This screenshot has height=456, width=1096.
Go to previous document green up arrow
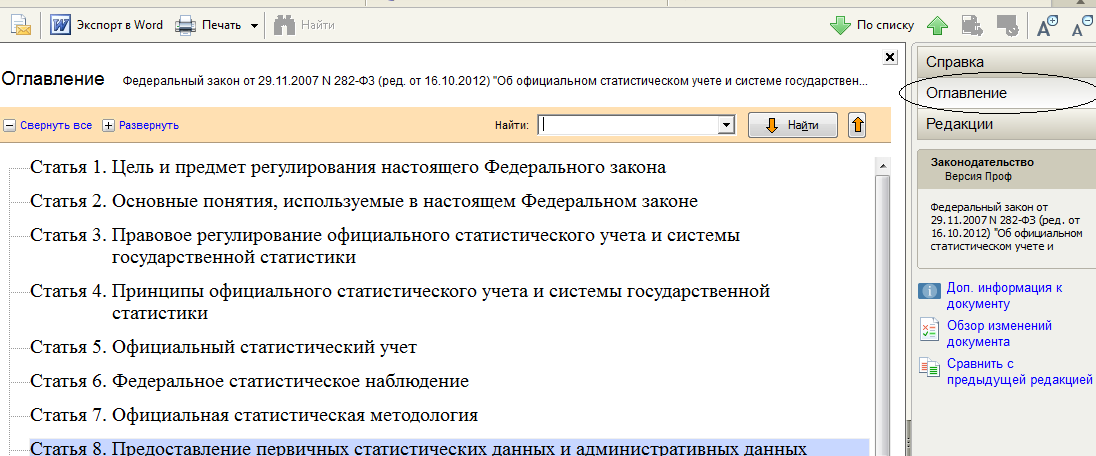(937, 26)
